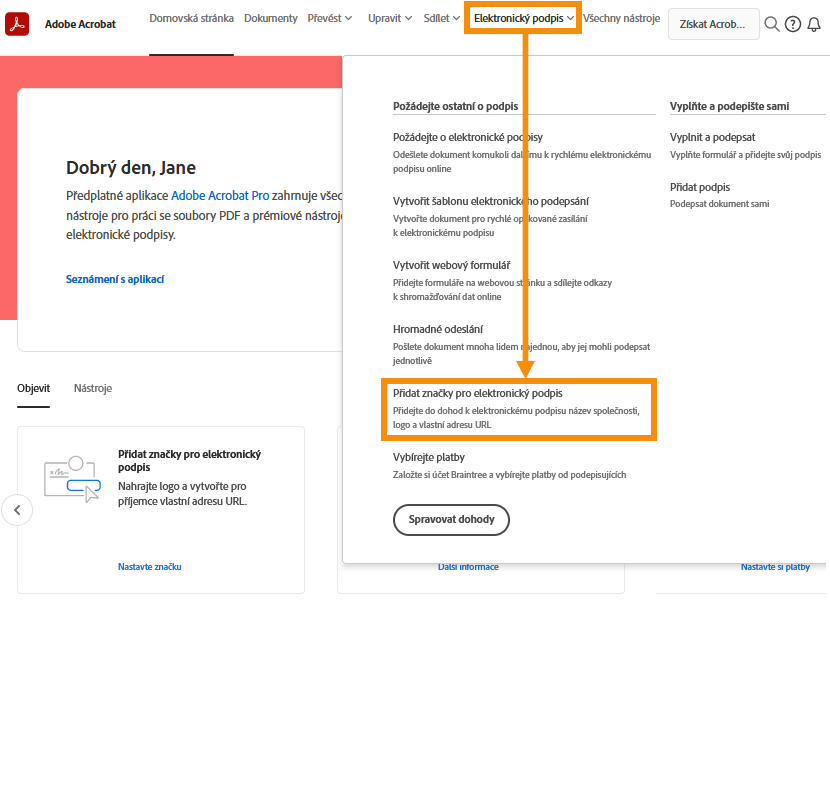This screenshot has height=809, width=830.
Task: Collapse the Elektronický podpis dropdown
Action: (522, 17)
